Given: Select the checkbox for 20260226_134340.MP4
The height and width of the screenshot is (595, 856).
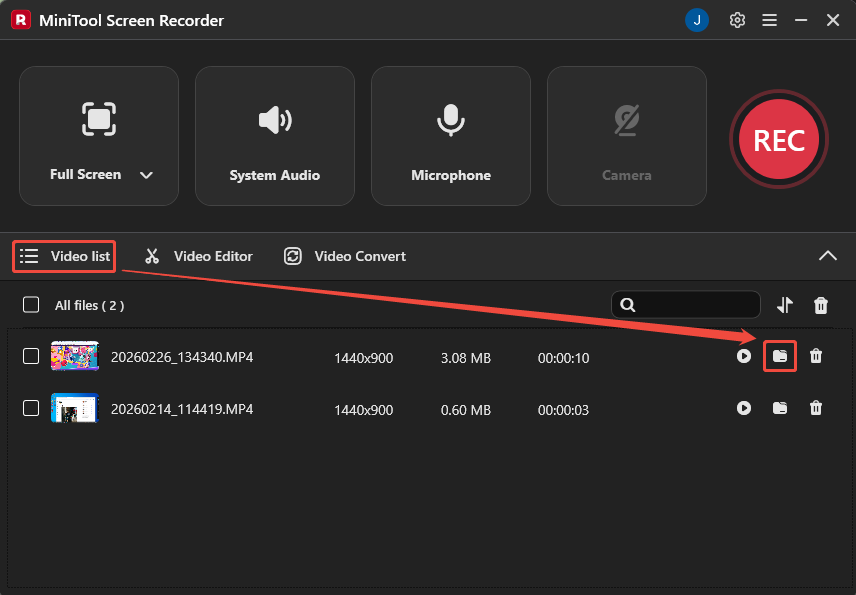Looking at the screenshot, I should click(30, 356).
